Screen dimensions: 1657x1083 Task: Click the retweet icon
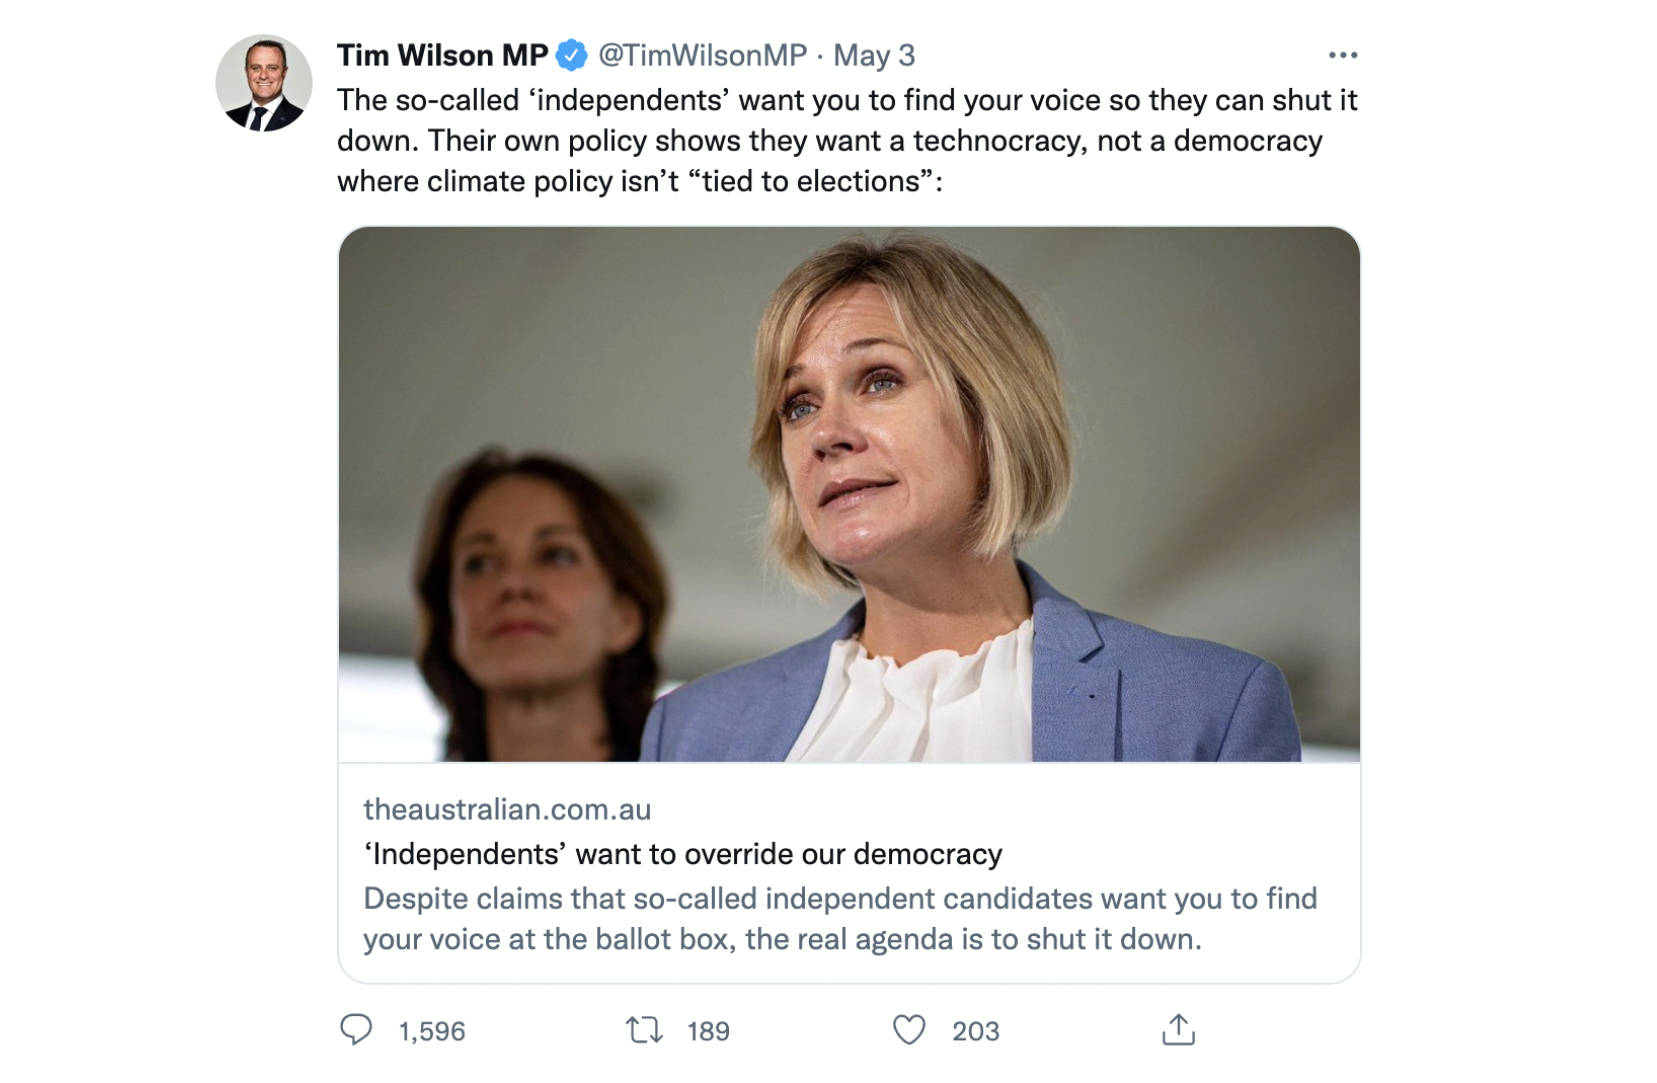point(645,1030)
